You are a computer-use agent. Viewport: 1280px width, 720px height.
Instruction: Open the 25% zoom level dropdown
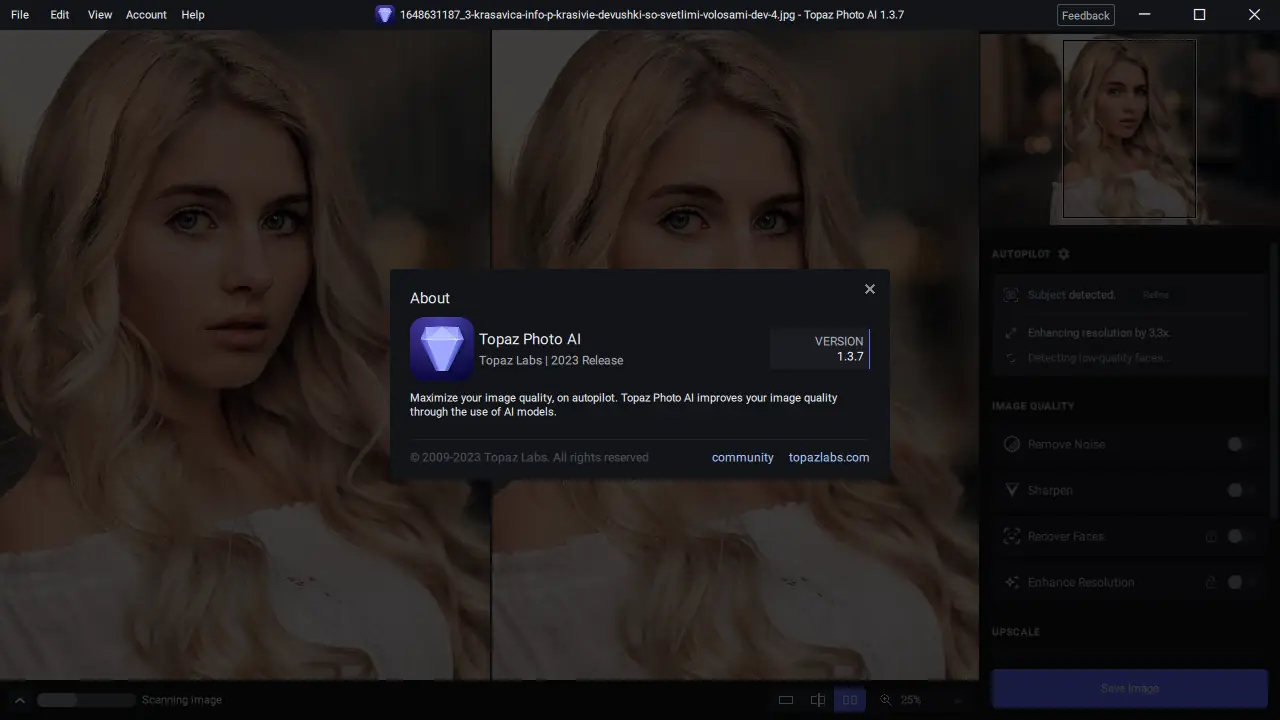[x=933, y=700]
